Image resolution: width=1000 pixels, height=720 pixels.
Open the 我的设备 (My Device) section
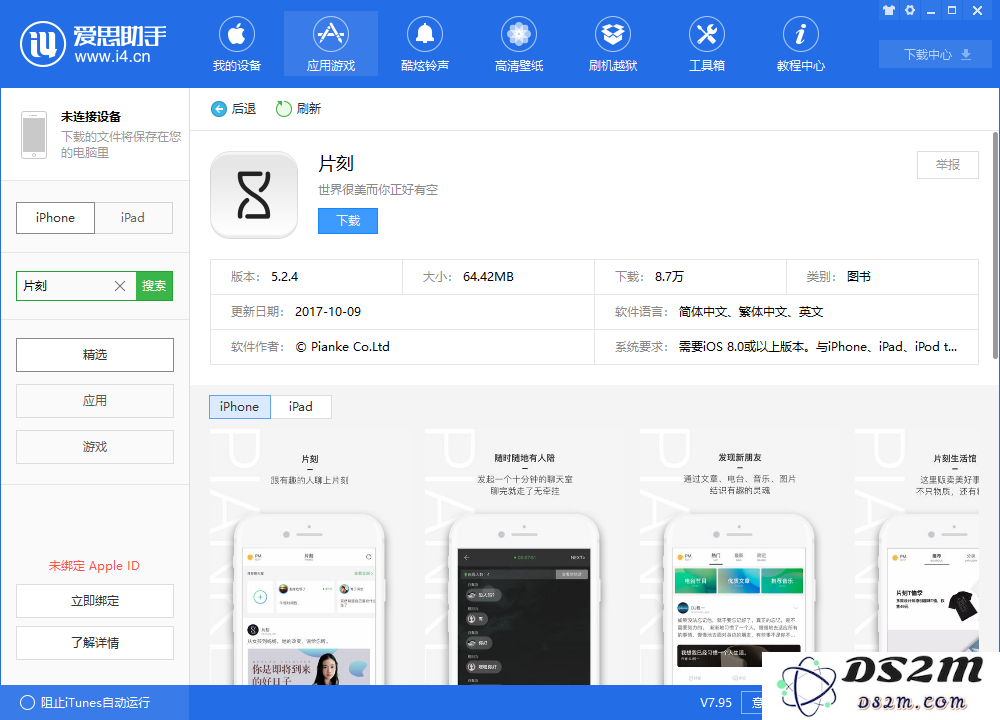click(x=237, y=44)
